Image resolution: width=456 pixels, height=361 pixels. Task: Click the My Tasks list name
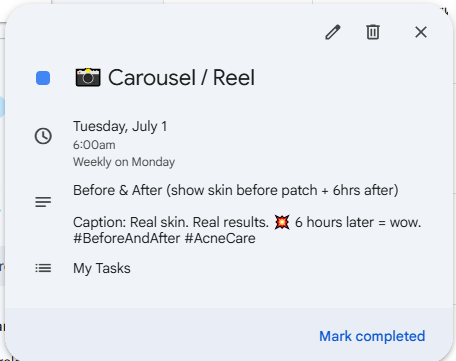click(x=102, y=268)
